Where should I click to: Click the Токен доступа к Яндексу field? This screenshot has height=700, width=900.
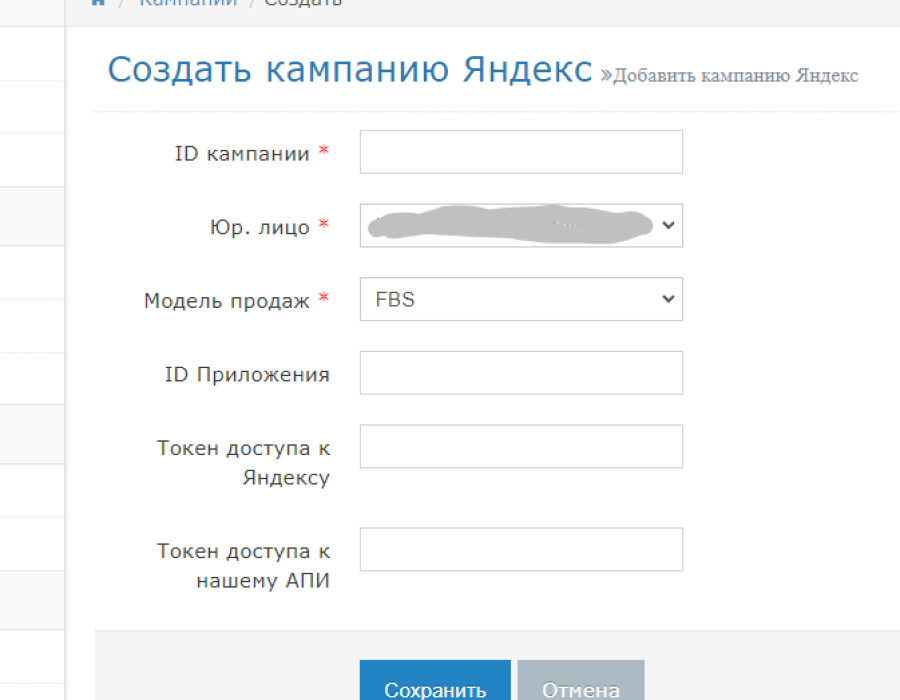[521, 446]
